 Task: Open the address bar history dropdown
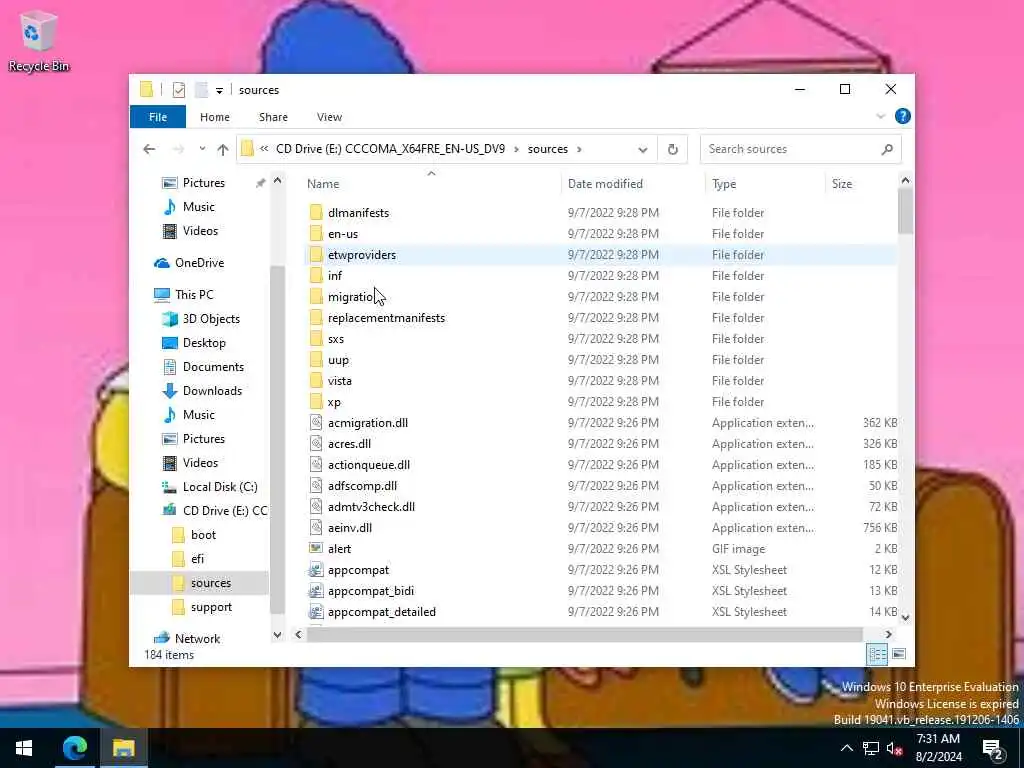[x=643, y=150]
